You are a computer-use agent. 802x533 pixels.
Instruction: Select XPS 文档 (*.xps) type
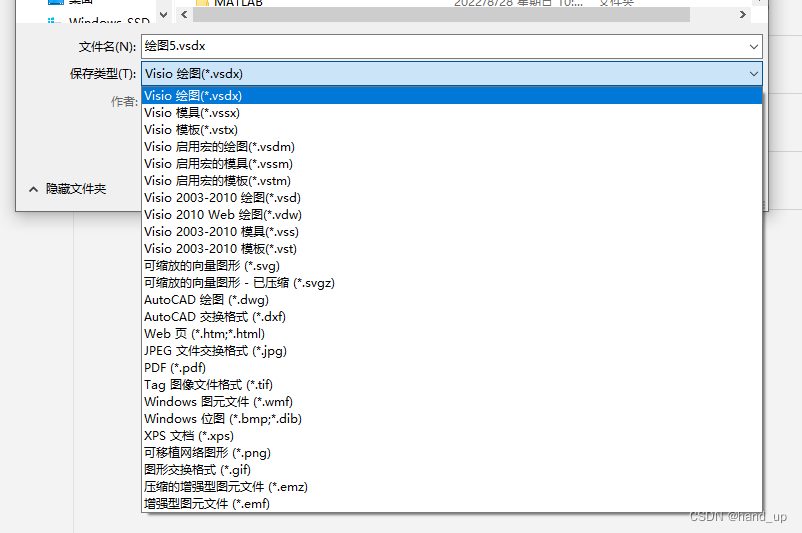click(x=452, y=435)
